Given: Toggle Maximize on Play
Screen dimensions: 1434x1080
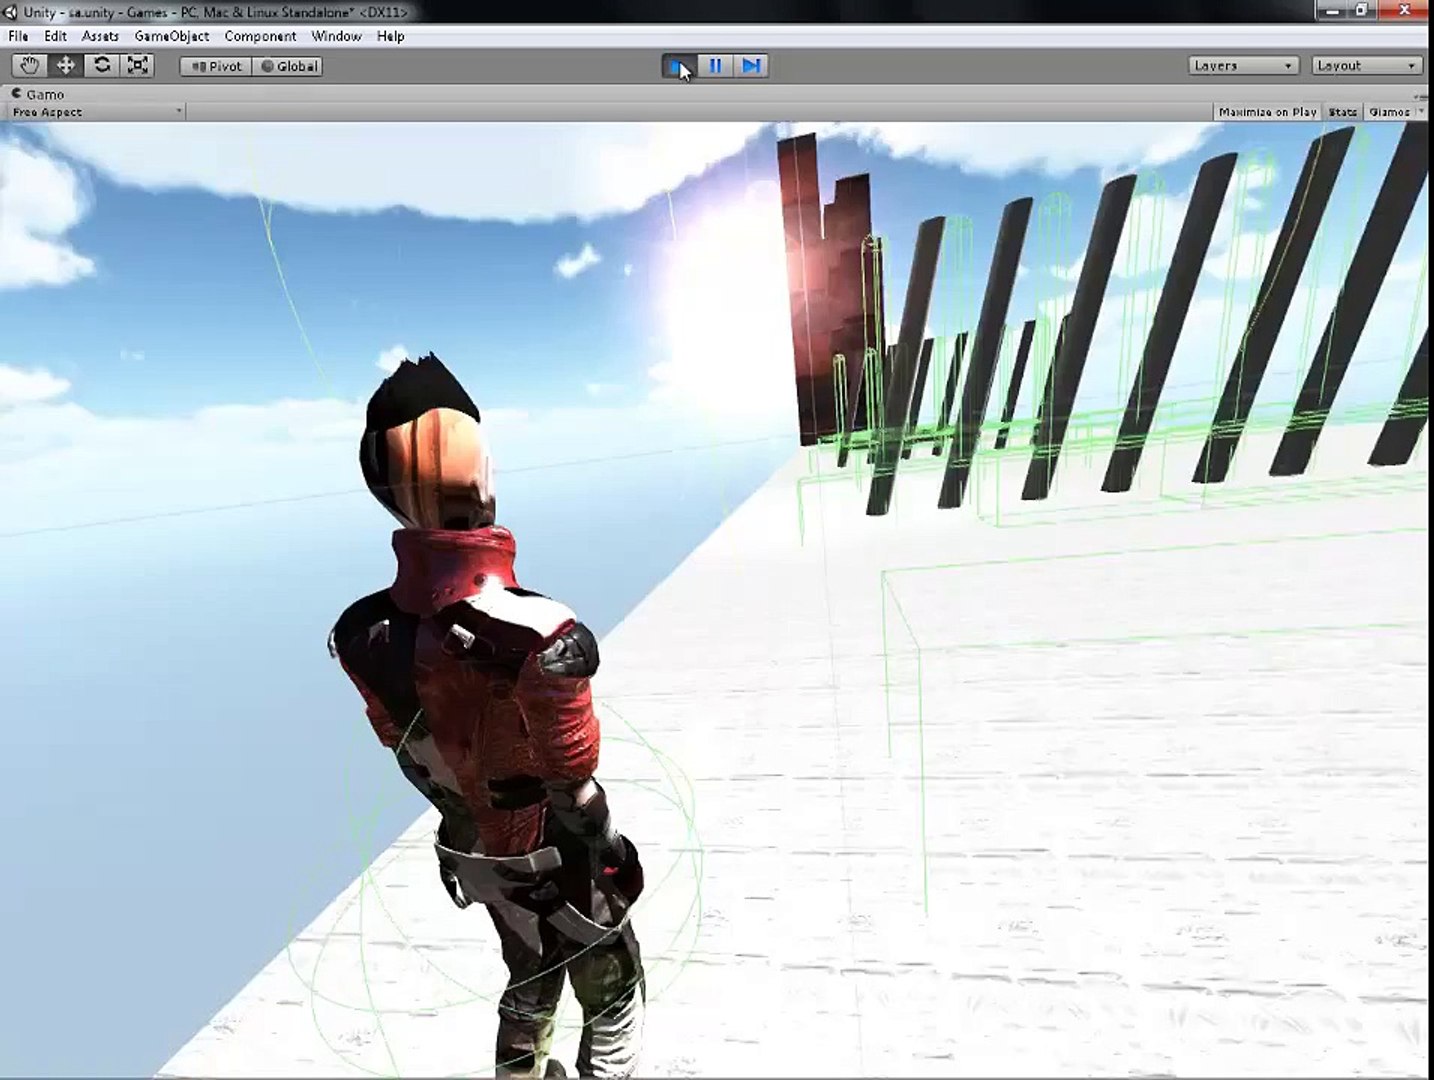Looking at the screenshot, I should point(1267,112).
